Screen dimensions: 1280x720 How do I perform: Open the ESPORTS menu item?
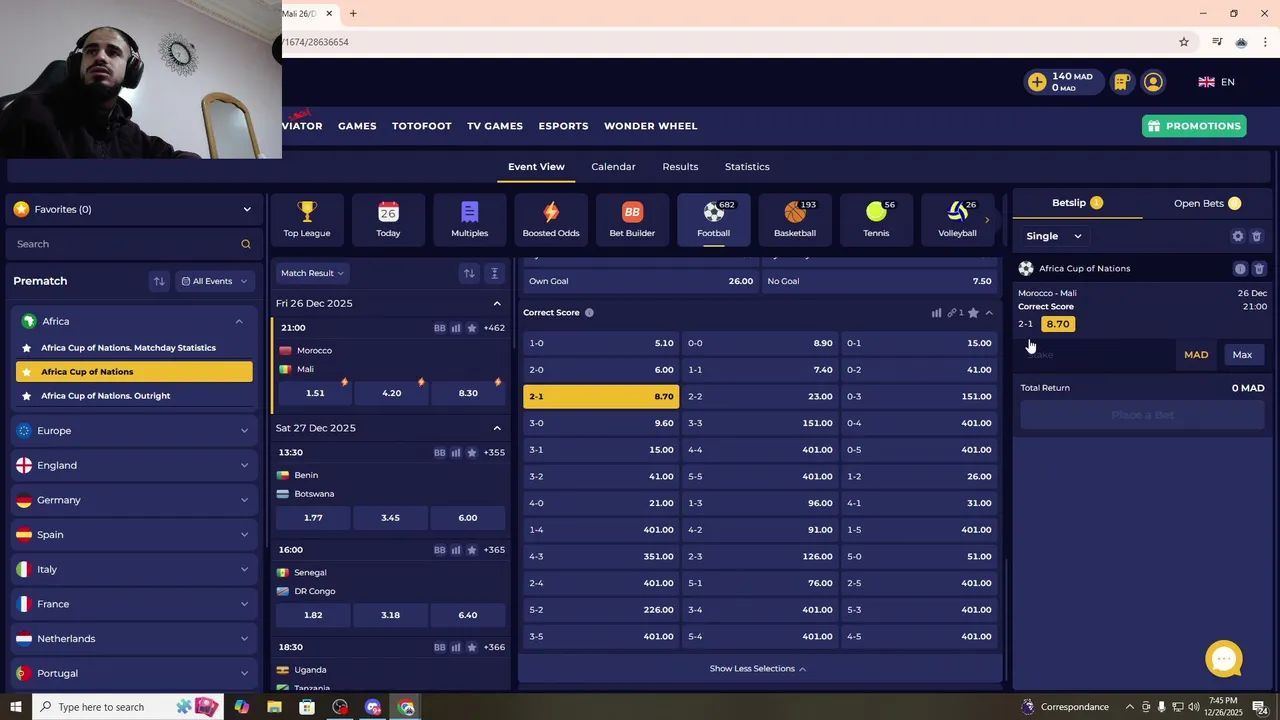tap(563, 126)
